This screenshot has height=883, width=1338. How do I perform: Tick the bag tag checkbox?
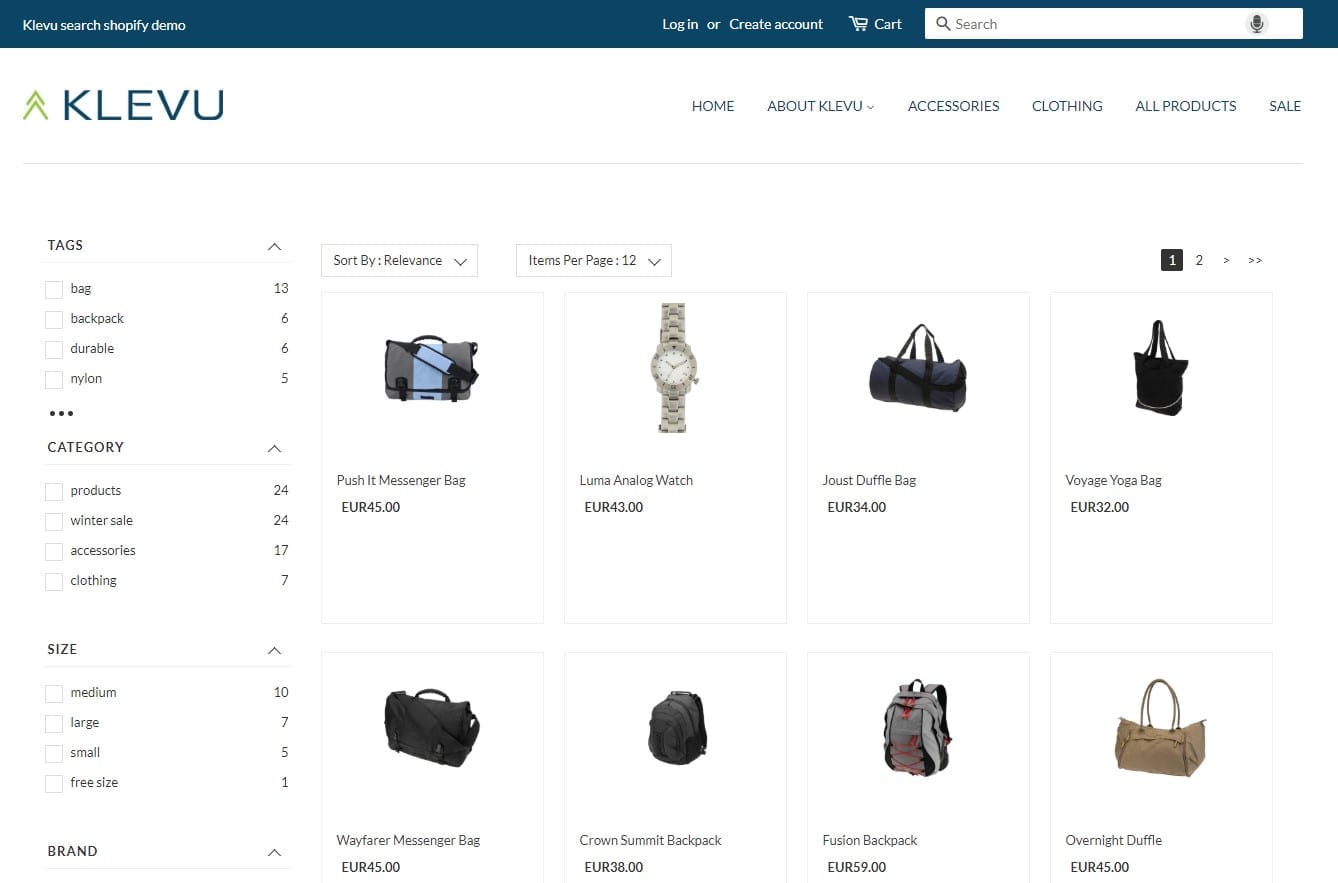tap(54, 290)
